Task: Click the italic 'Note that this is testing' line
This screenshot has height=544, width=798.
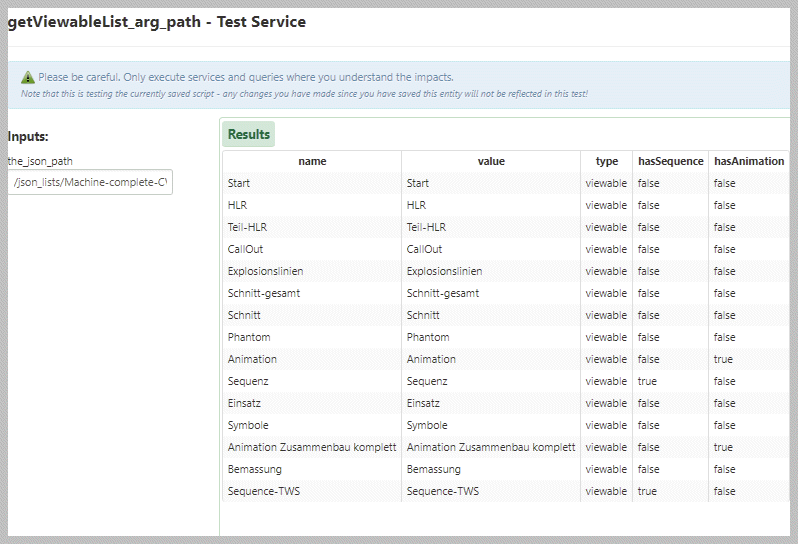Action: pyautogui.click(x=304, y=94)
